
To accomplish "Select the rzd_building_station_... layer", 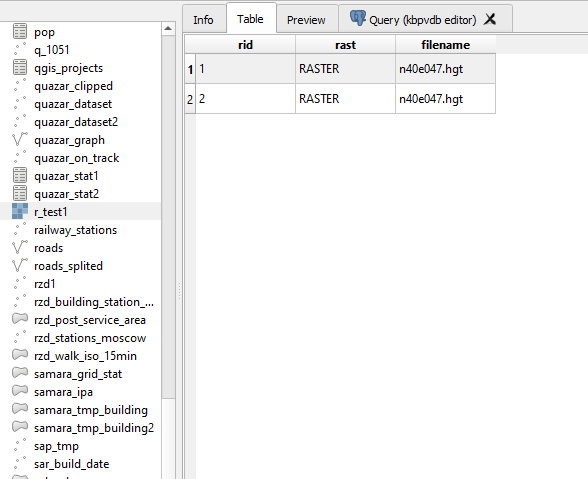I will [94, 302].
